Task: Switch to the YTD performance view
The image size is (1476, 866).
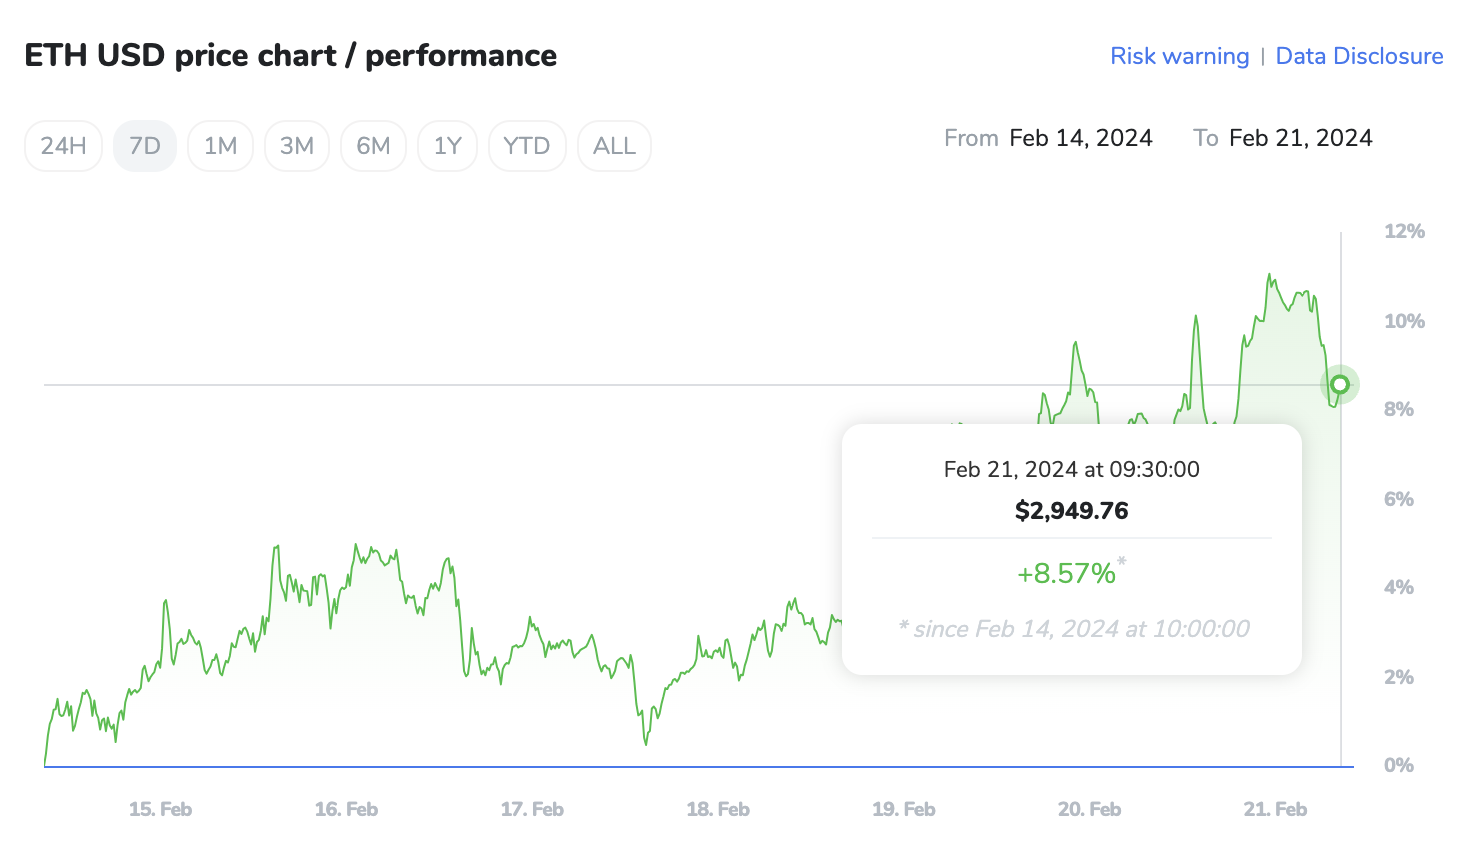Action: [527, 145]
